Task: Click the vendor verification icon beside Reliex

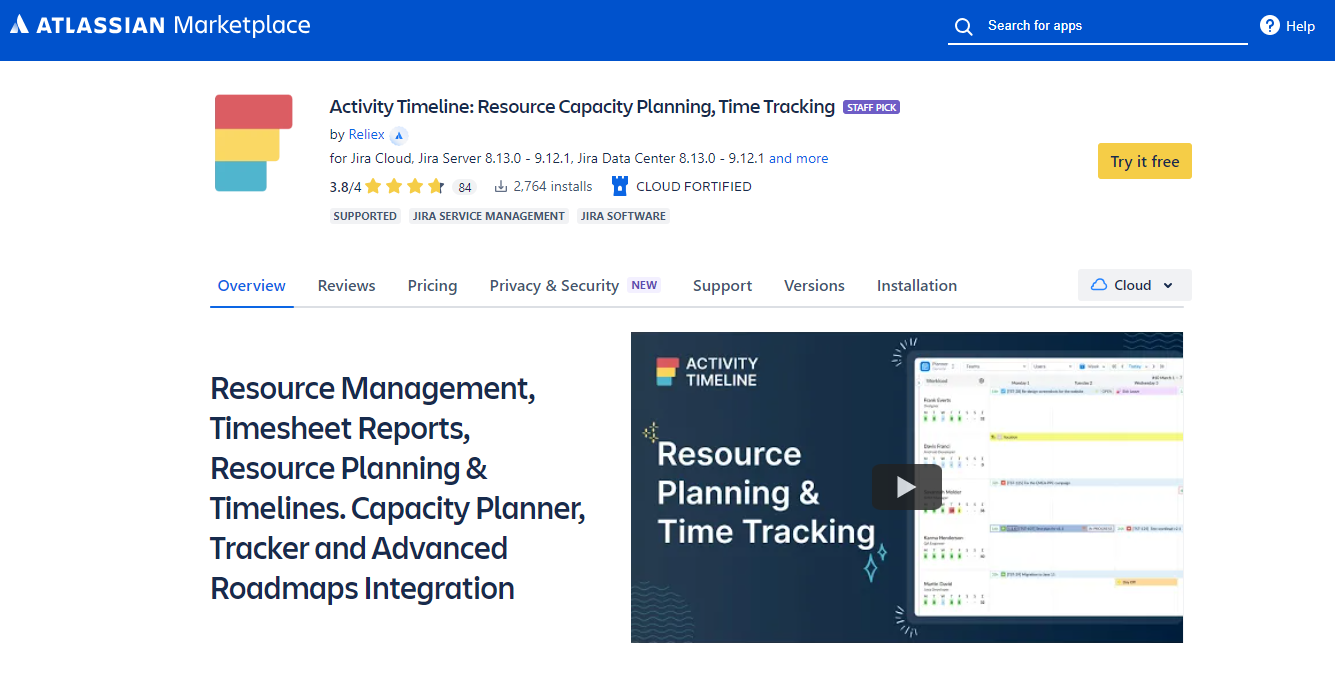Action: pos(398,134)
